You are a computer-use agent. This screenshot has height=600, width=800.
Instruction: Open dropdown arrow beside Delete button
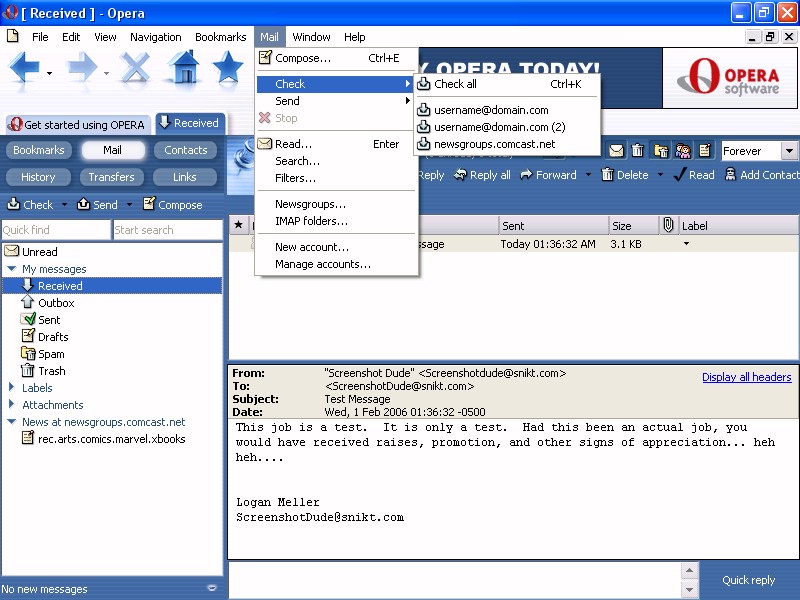click(660, 175)
